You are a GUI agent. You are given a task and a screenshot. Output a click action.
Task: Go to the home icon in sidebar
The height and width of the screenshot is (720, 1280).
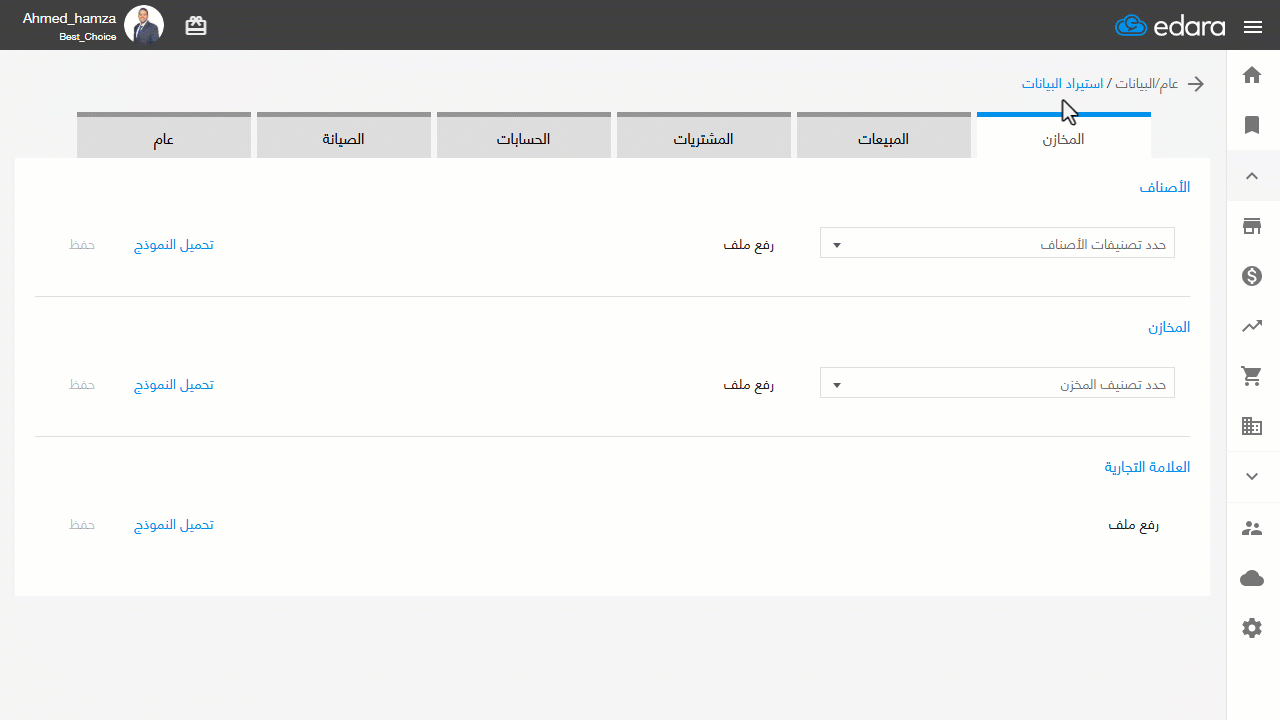pos(1252,75)
